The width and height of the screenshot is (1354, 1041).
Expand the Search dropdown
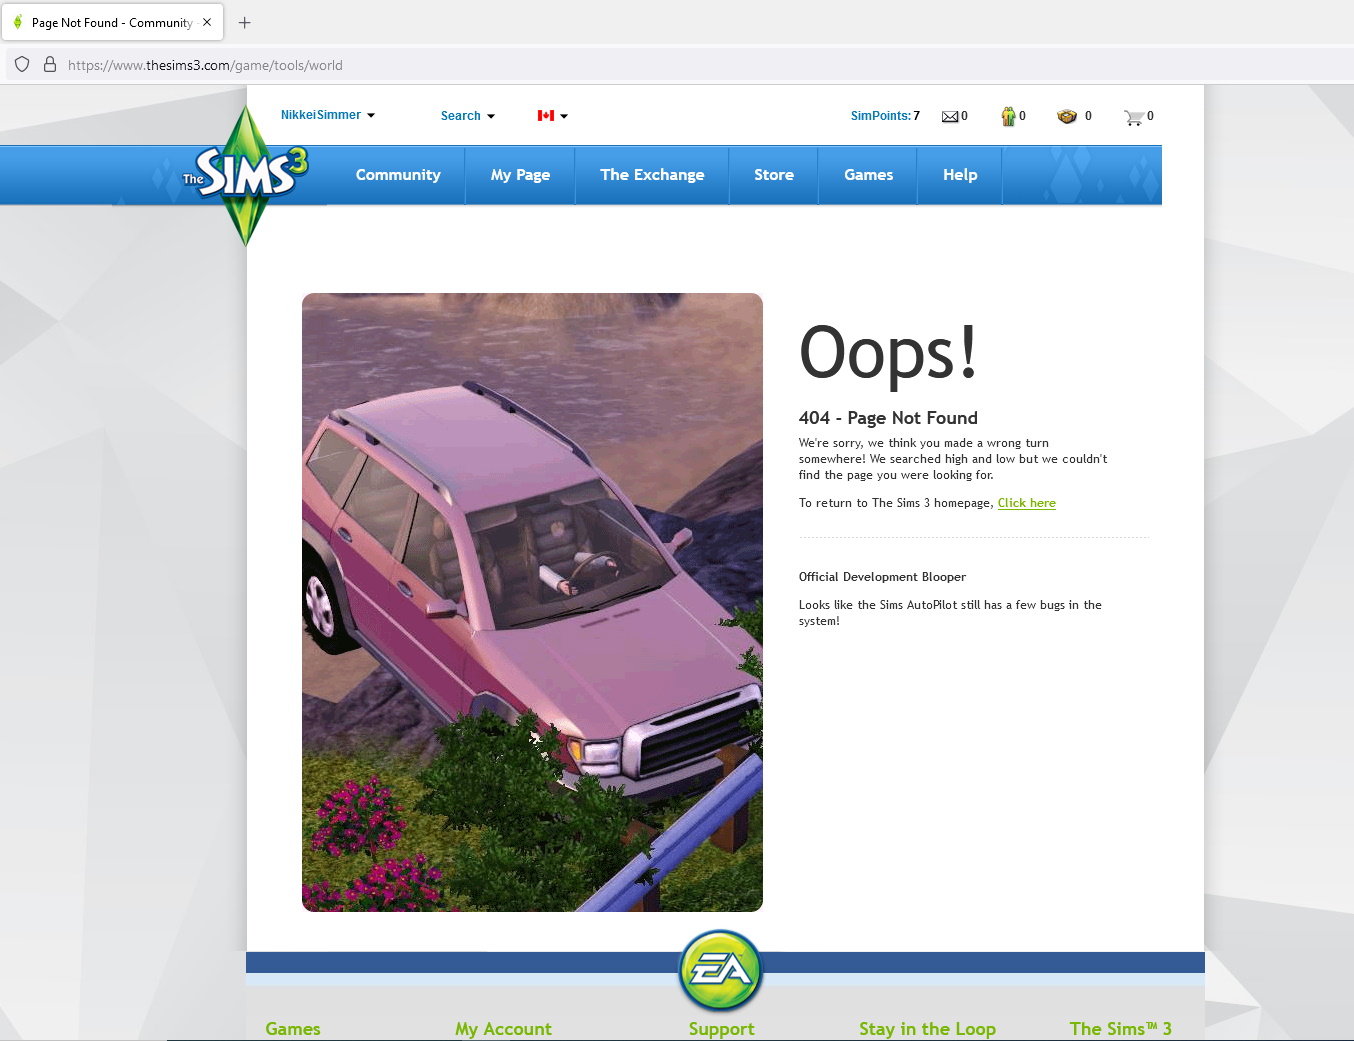coord(468,116)
